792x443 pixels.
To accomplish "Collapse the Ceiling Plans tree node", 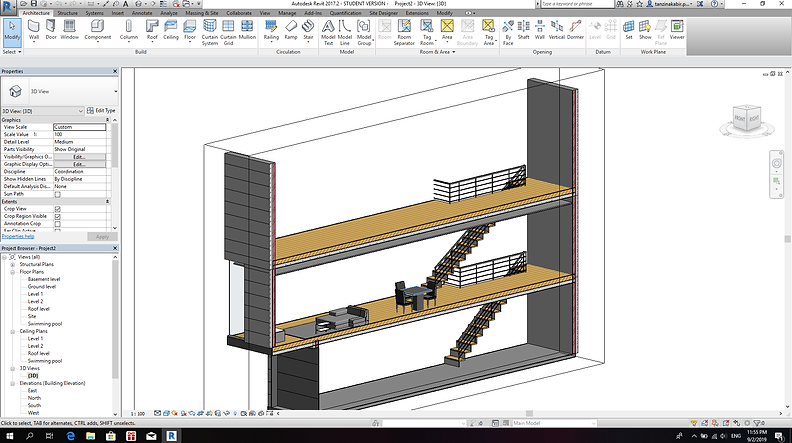I will click(13, 332).
